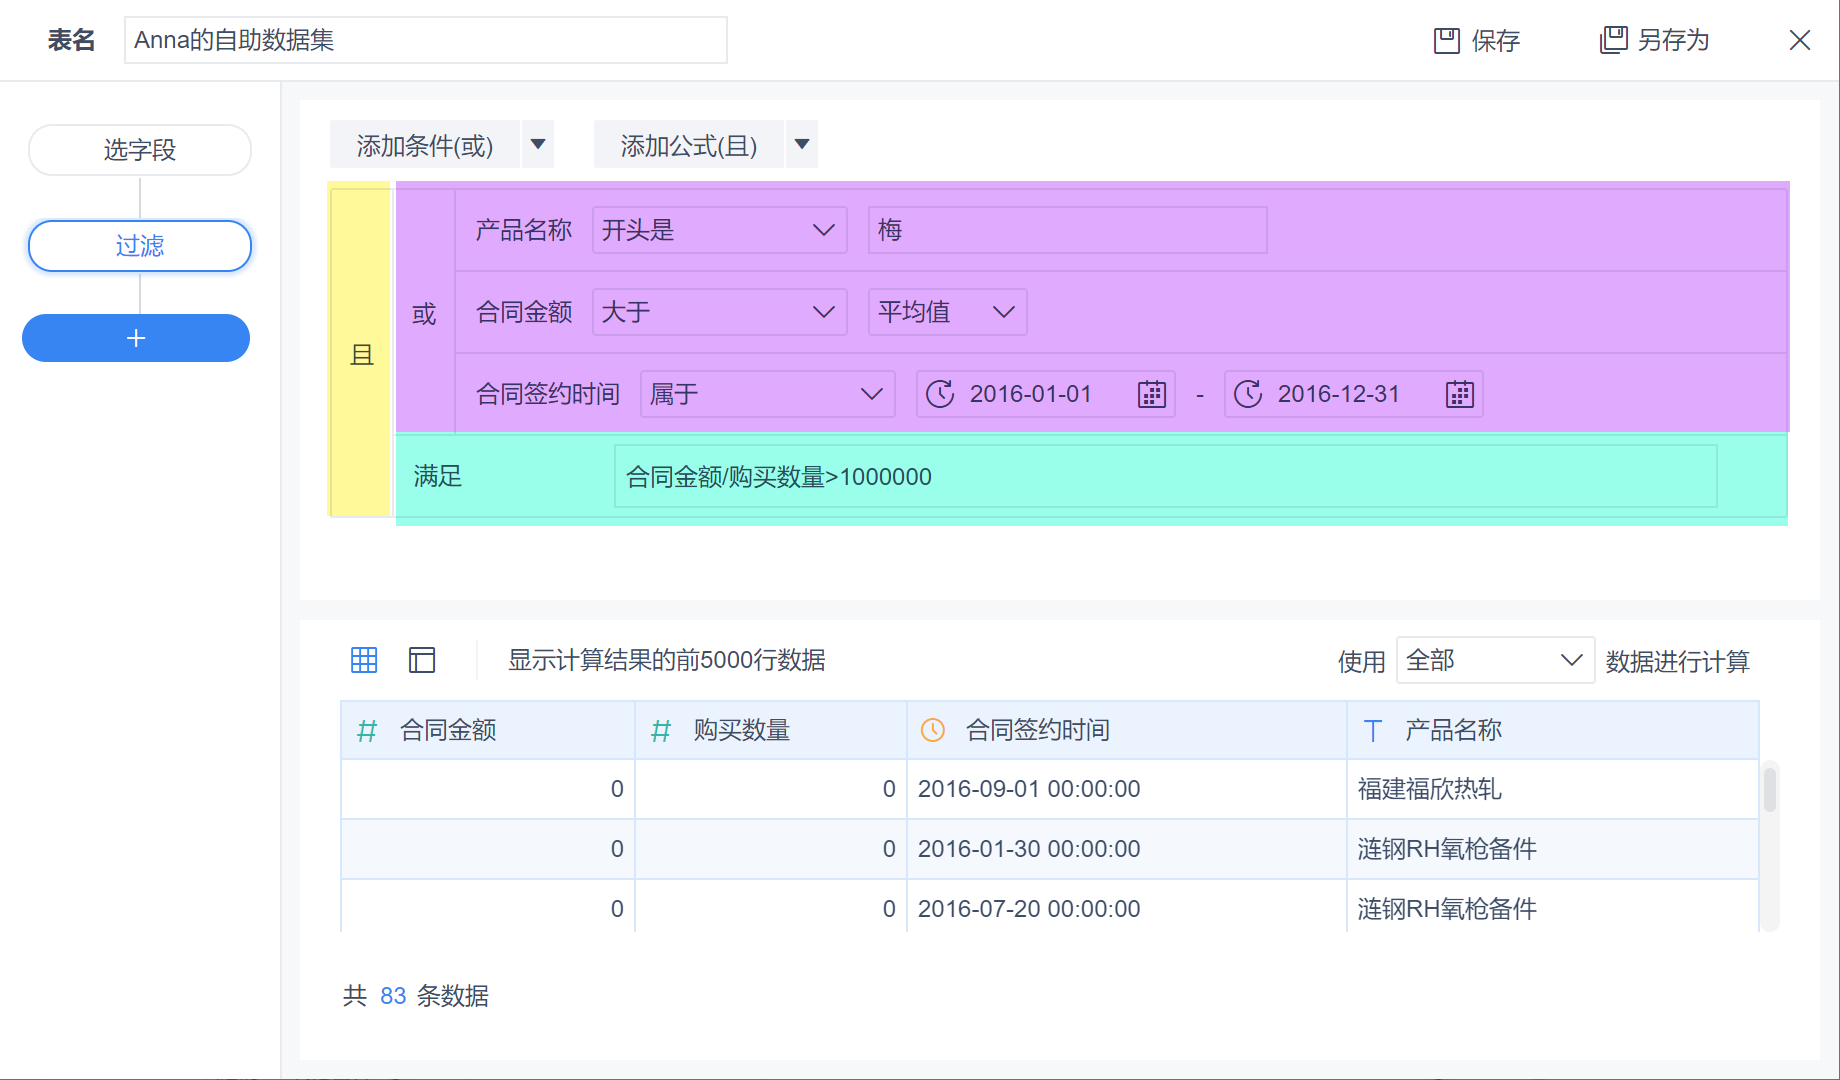The height and width of the screenshot is (1080, 1840).
Task: Click the 合同签约时间 column header
Action: tap(1127, 730)
